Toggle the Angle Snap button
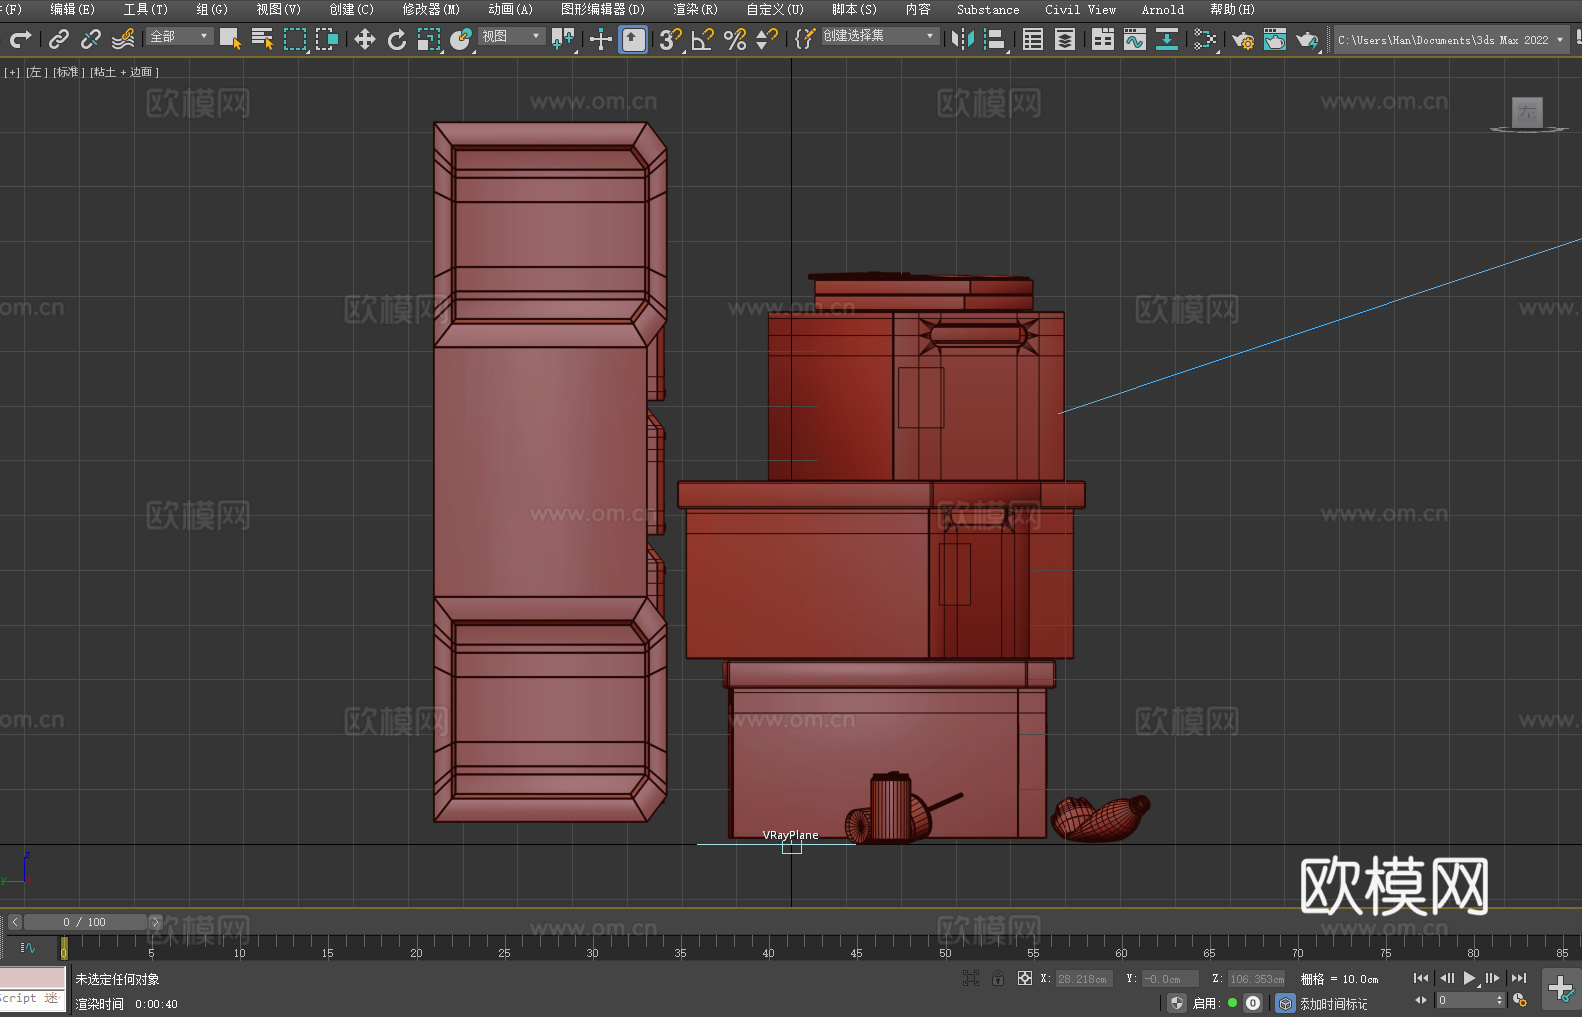This screenshot has height=1017, width=1582. pyautogui.click(x=703, y=39)
